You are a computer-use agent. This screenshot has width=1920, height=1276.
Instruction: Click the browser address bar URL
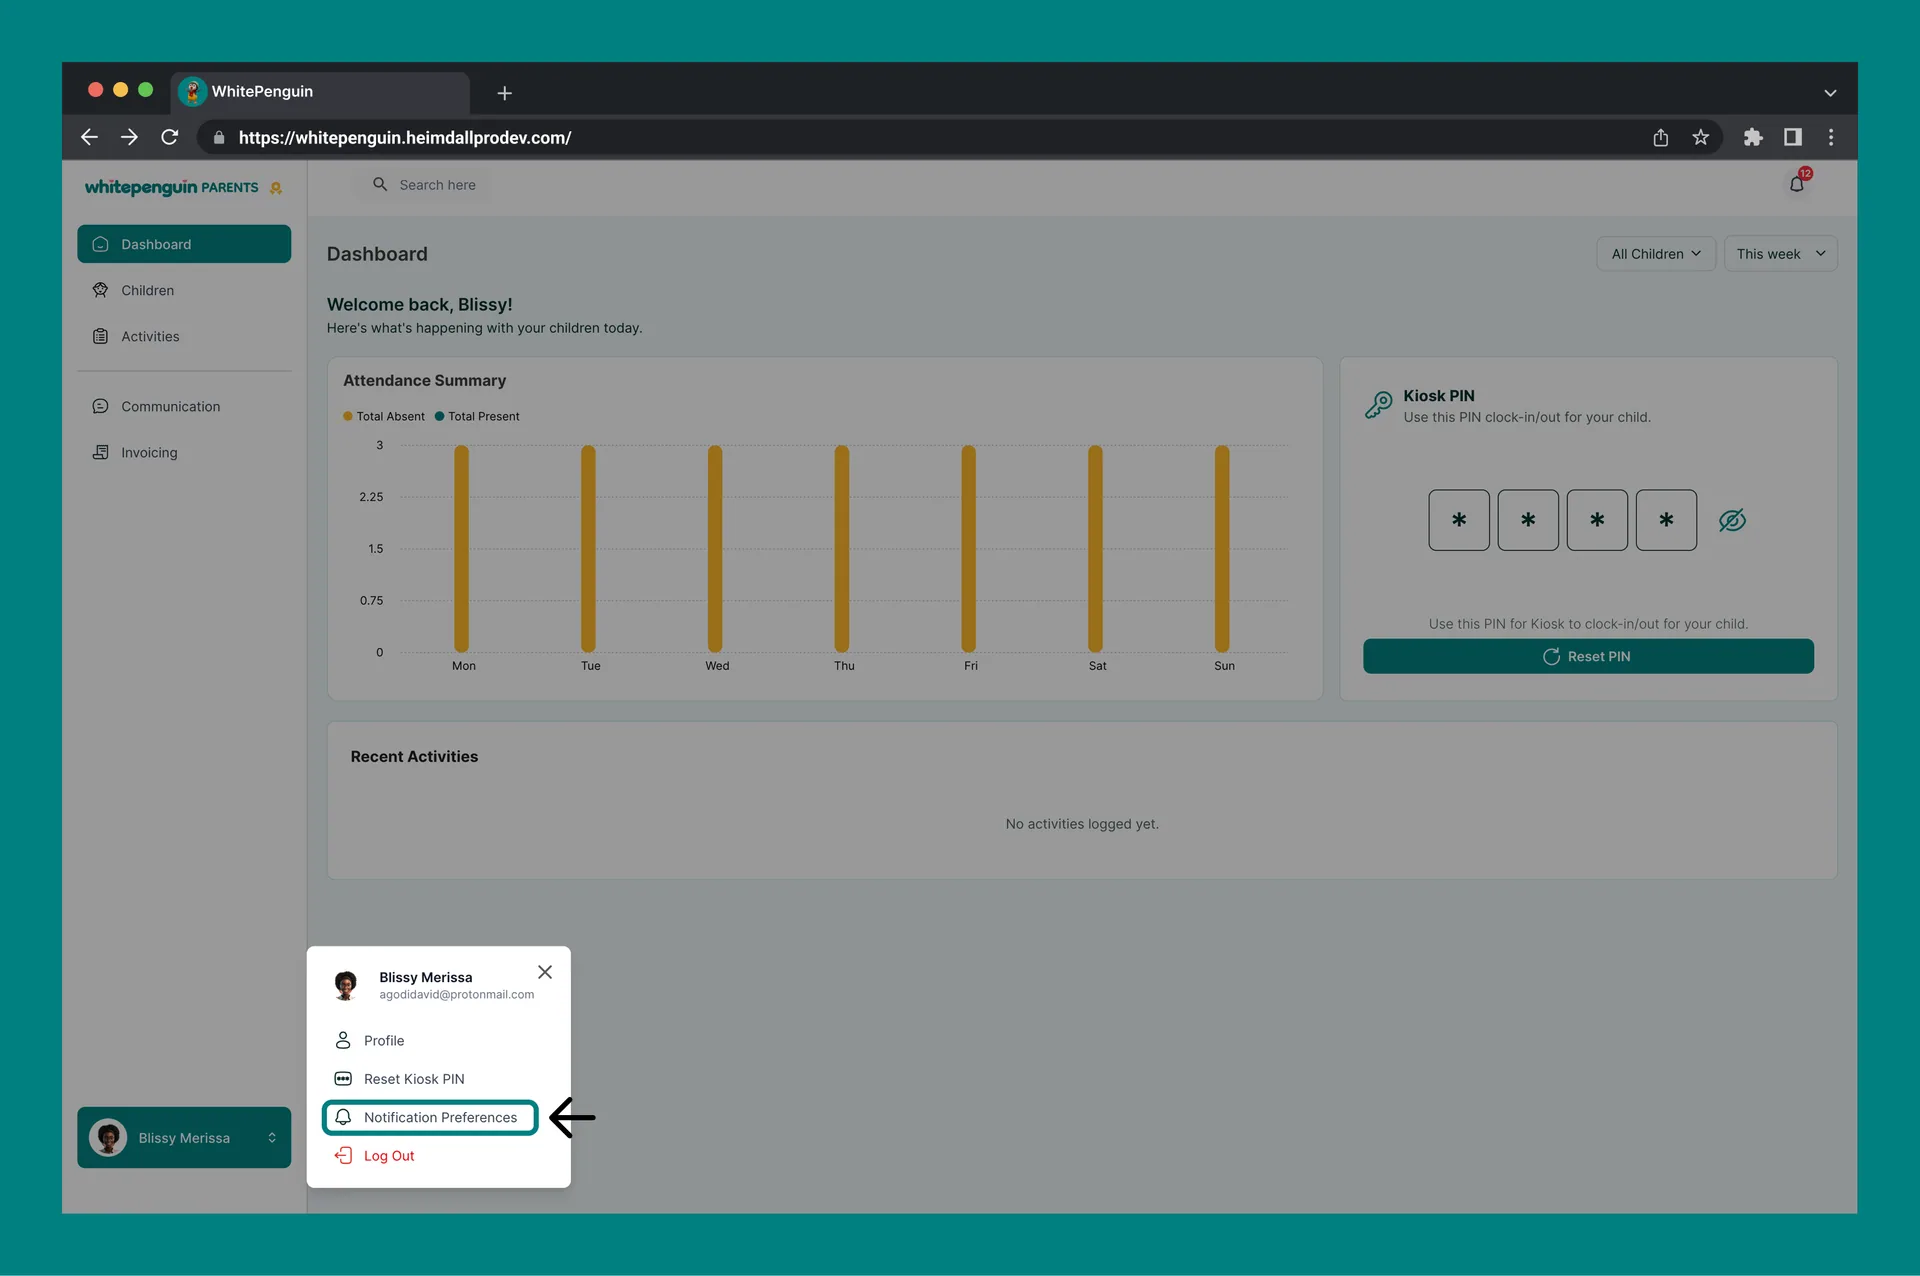[405, 138]
